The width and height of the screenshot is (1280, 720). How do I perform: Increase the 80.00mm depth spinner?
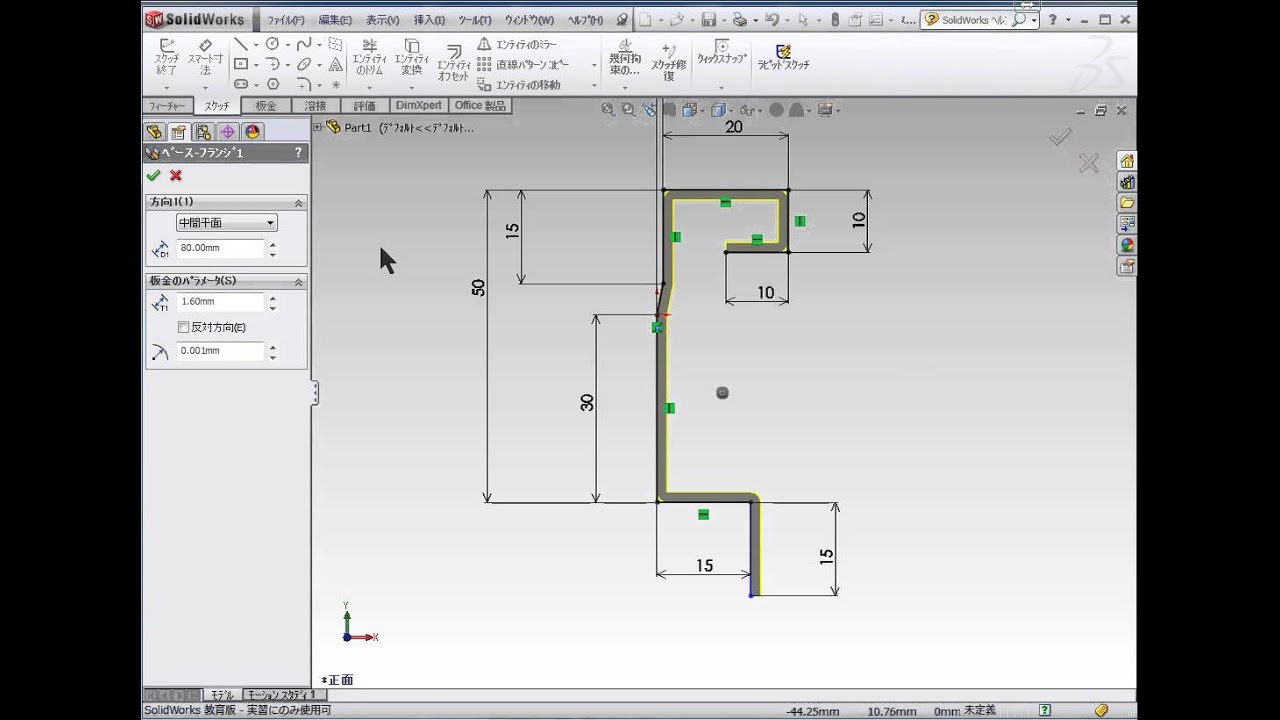[x=273, y=244]
